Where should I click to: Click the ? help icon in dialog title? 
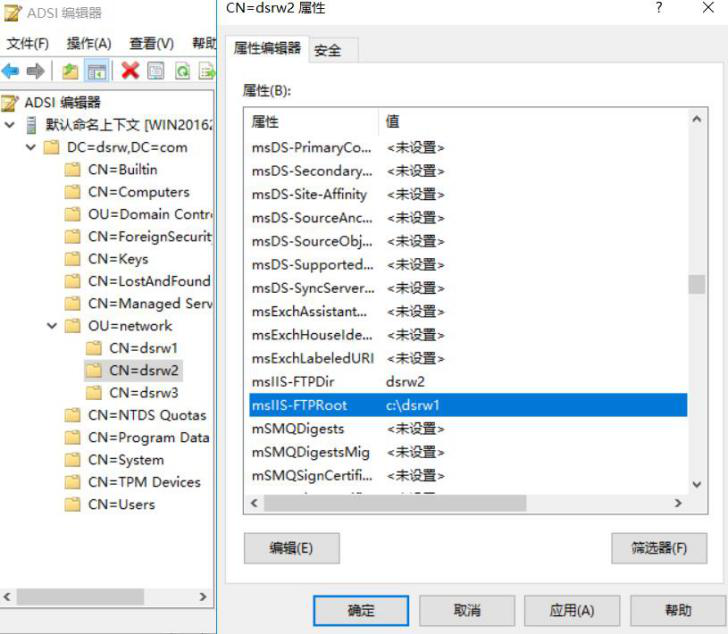point(659,7)
